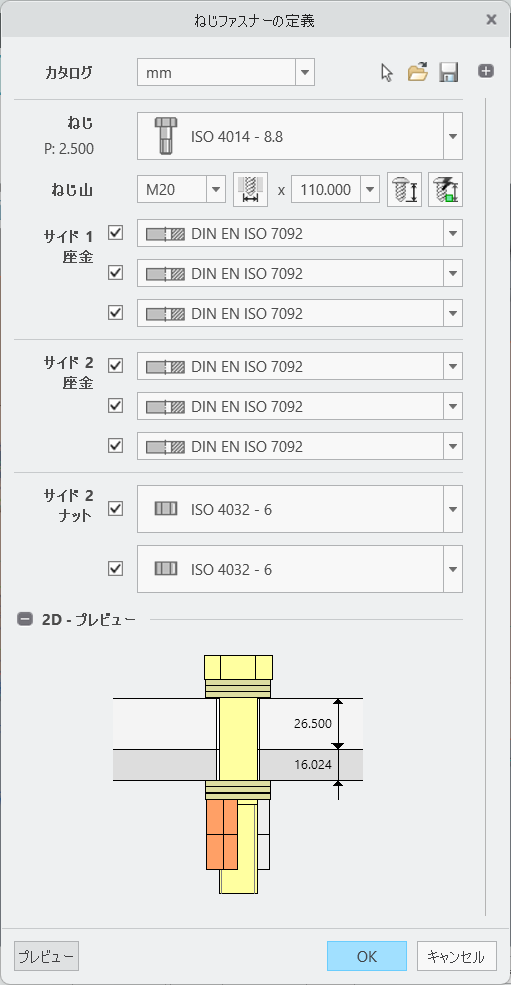The image size is (511, 985).
Task: Save fastener with floppy disk icon
Action: [448, 73]
